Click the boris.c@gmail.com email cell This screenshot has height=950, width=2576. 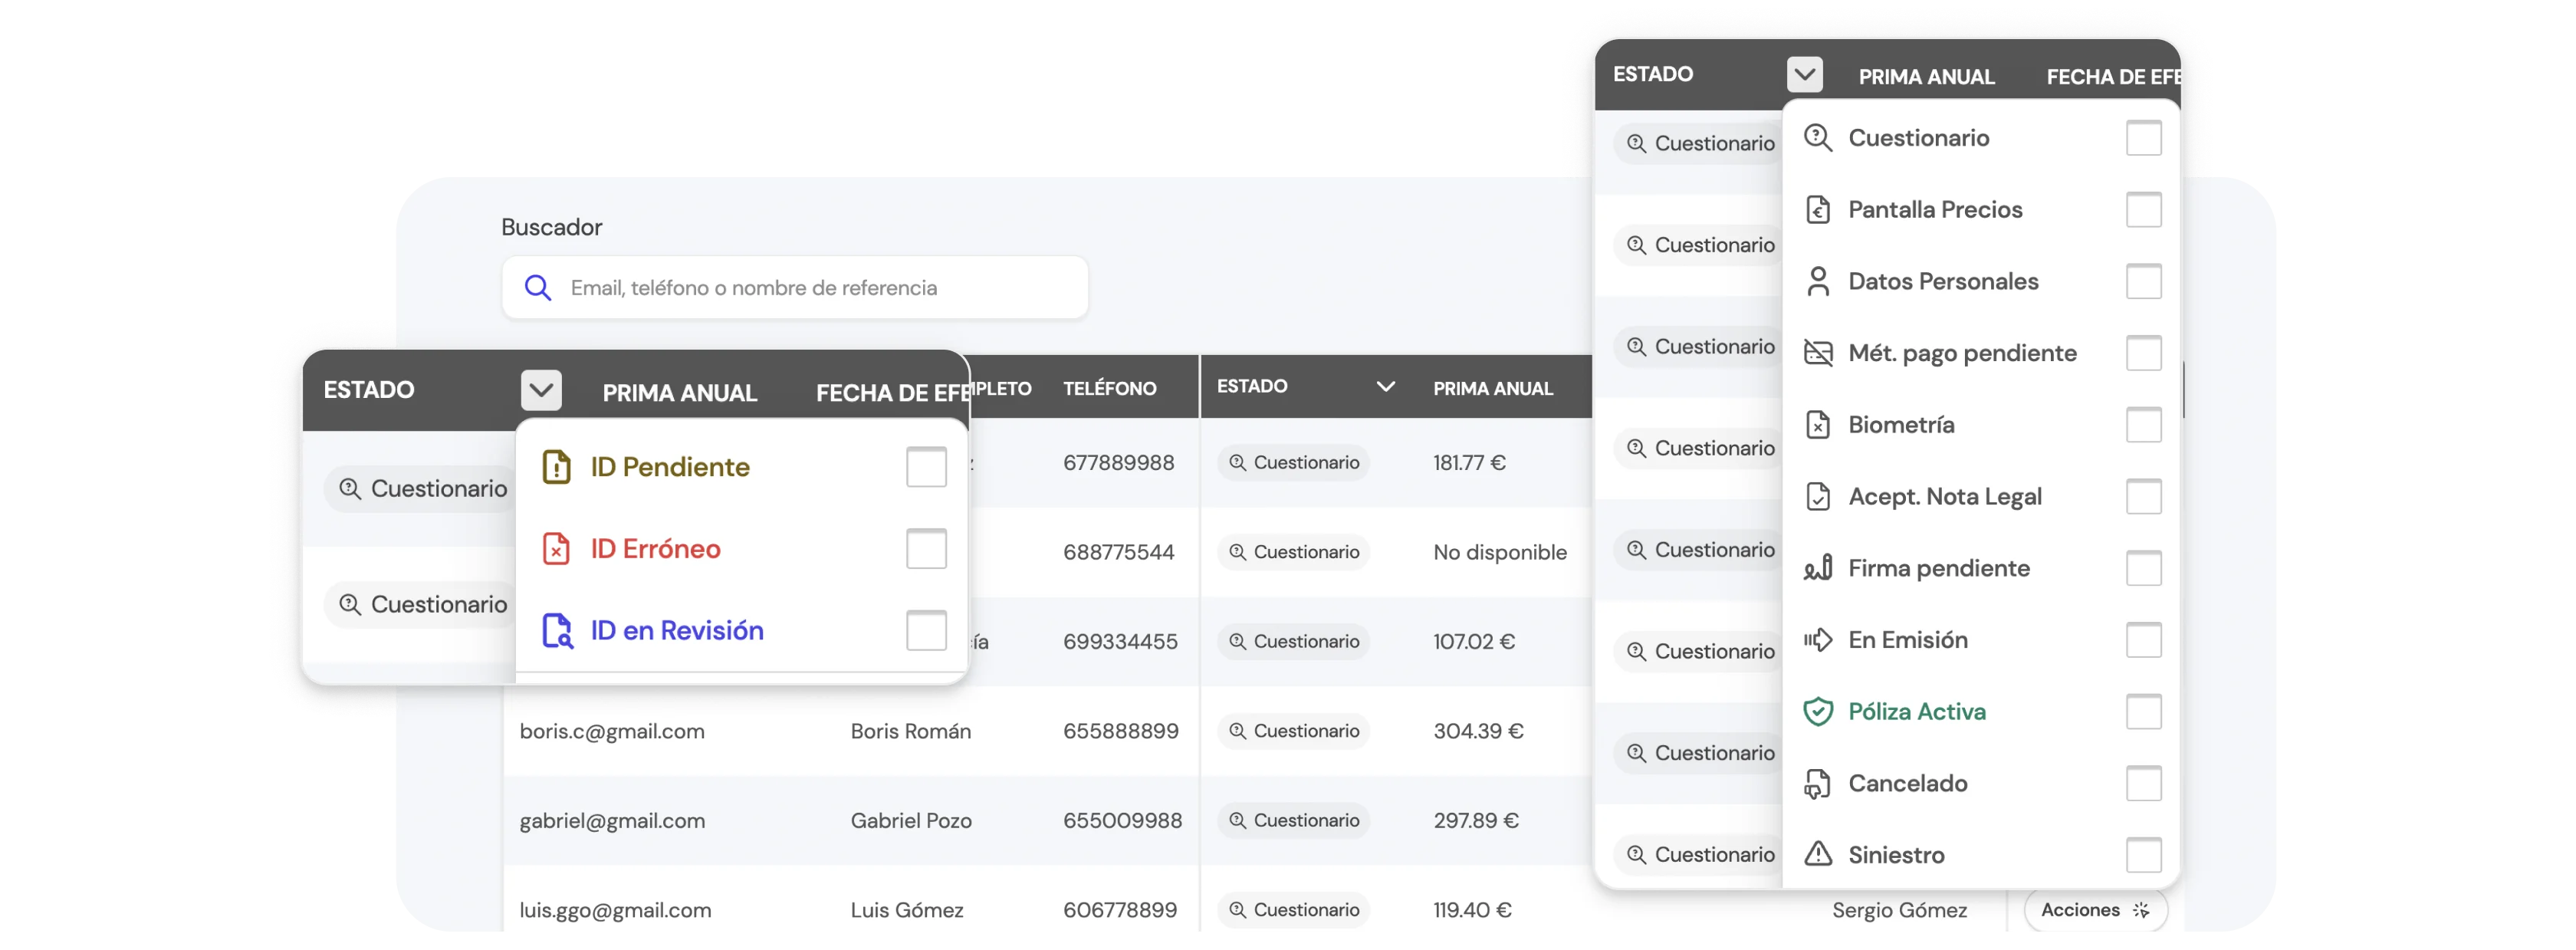coord(612,732)
